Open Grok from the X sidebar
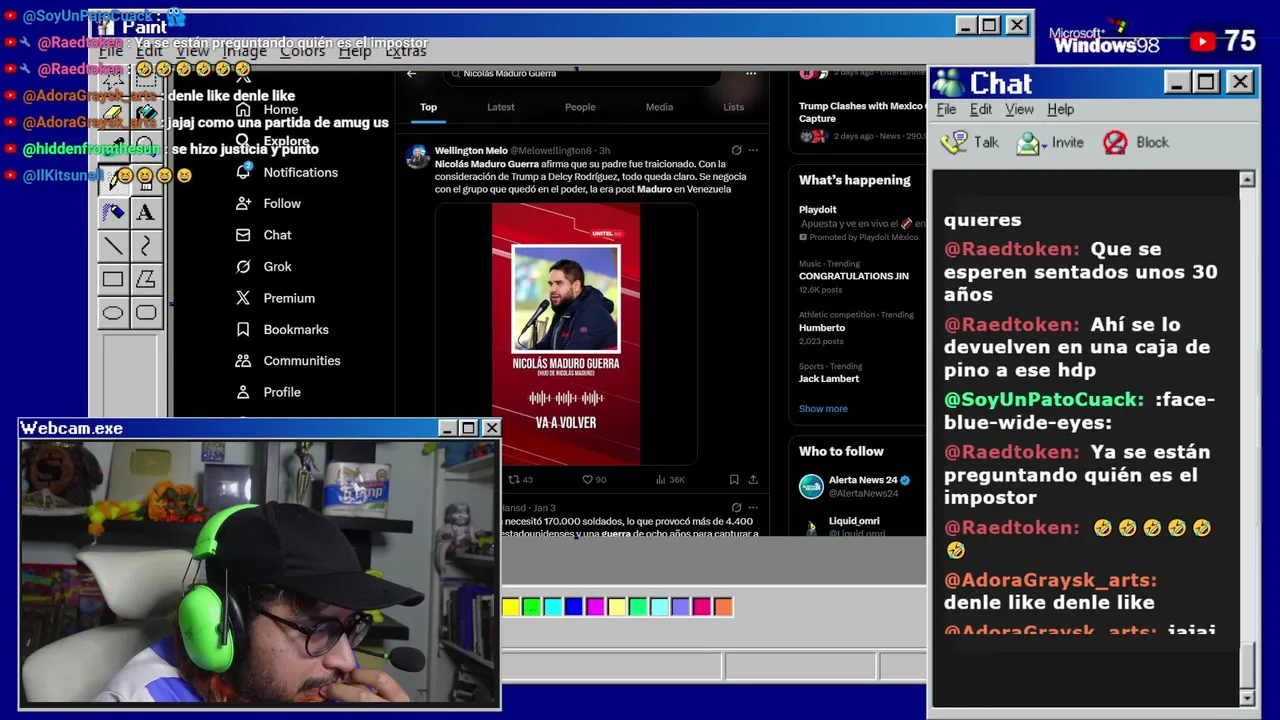 (243, 266)
